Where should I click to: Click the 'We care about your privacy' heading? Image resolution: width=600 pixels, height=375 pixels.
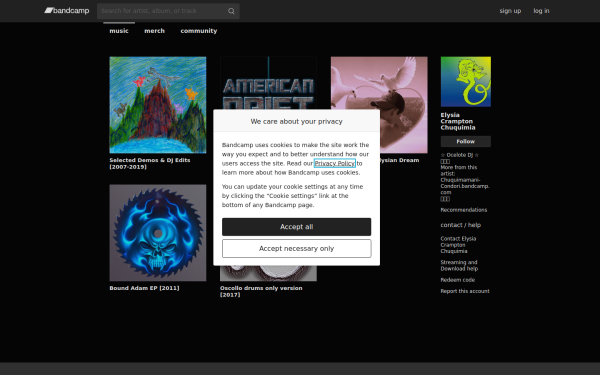click(297, 121)
